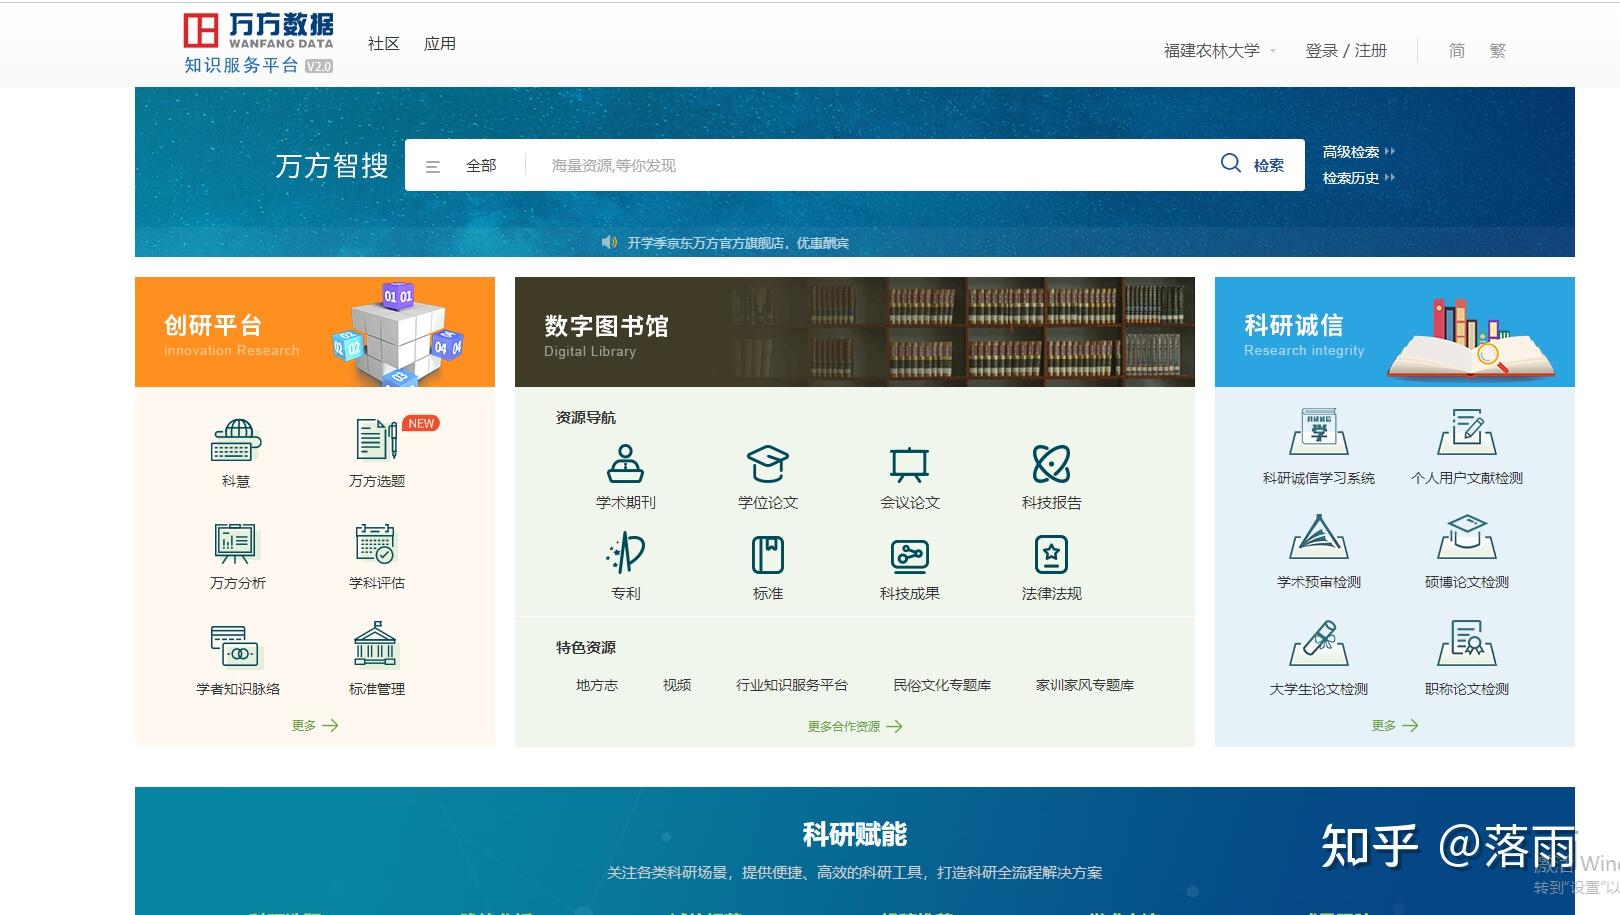Select the 科技成果 icon

click(910, 554)
